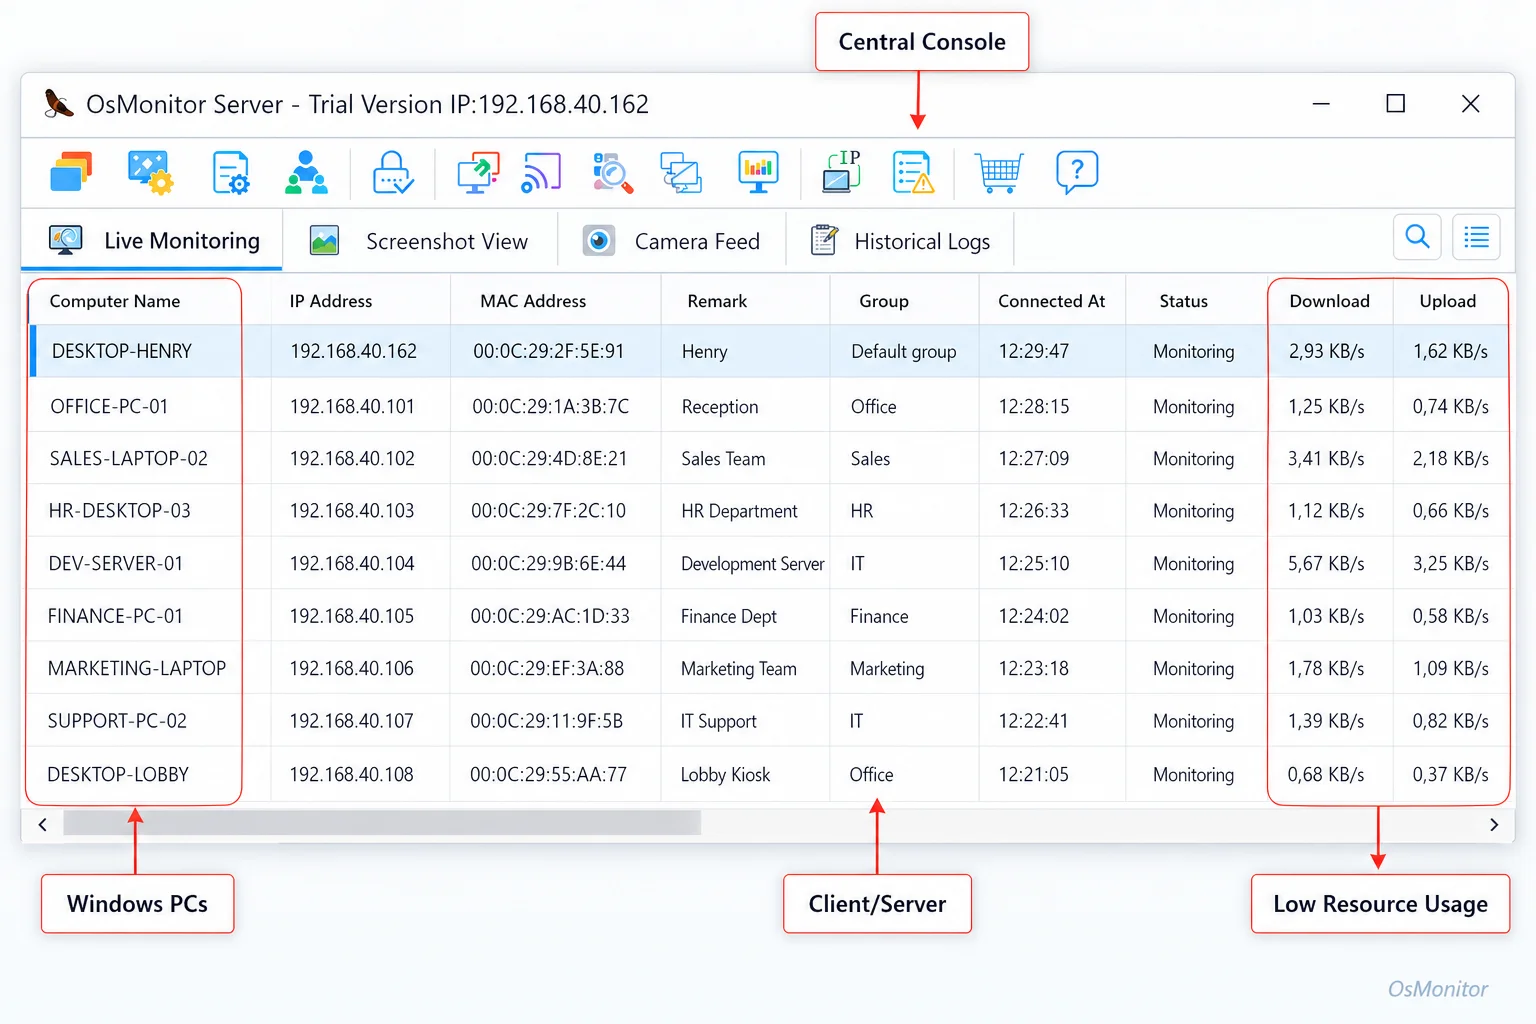Sort by IP Address column header
This screenshot has width=1536, height=1024.
click(x=331, y=301)
